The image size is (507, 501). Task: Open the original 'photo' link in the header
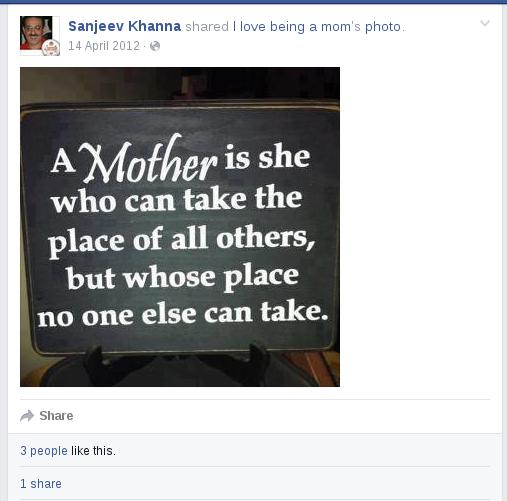click(x=383, y=27)
